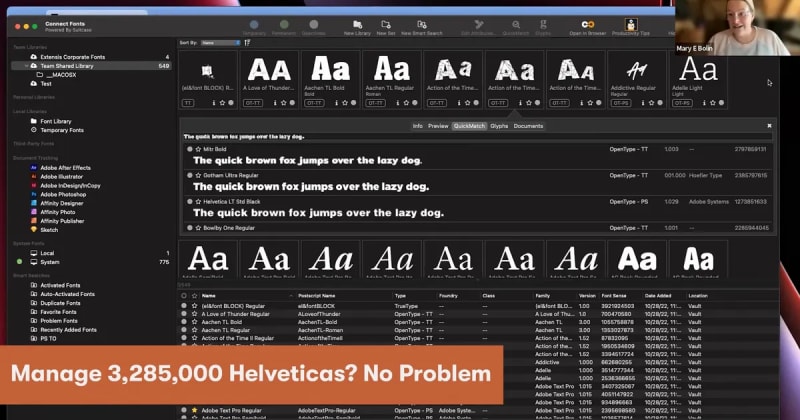The height and width of the screenshot is (420, 800).
Task: Sort list by Date Added column
Action: point(657,296)
